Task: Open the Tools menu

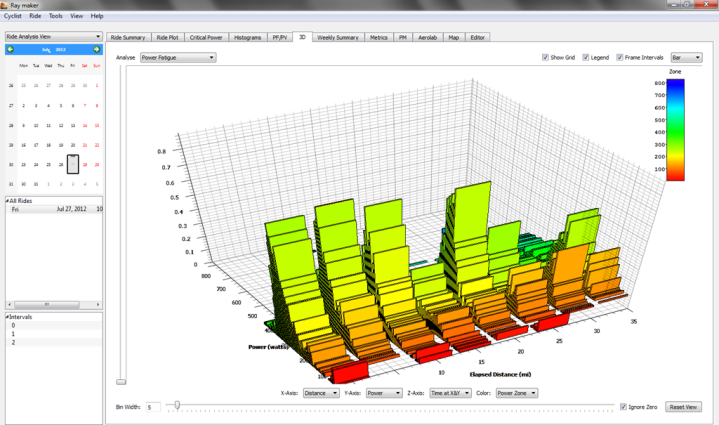Action: [55, 16]
